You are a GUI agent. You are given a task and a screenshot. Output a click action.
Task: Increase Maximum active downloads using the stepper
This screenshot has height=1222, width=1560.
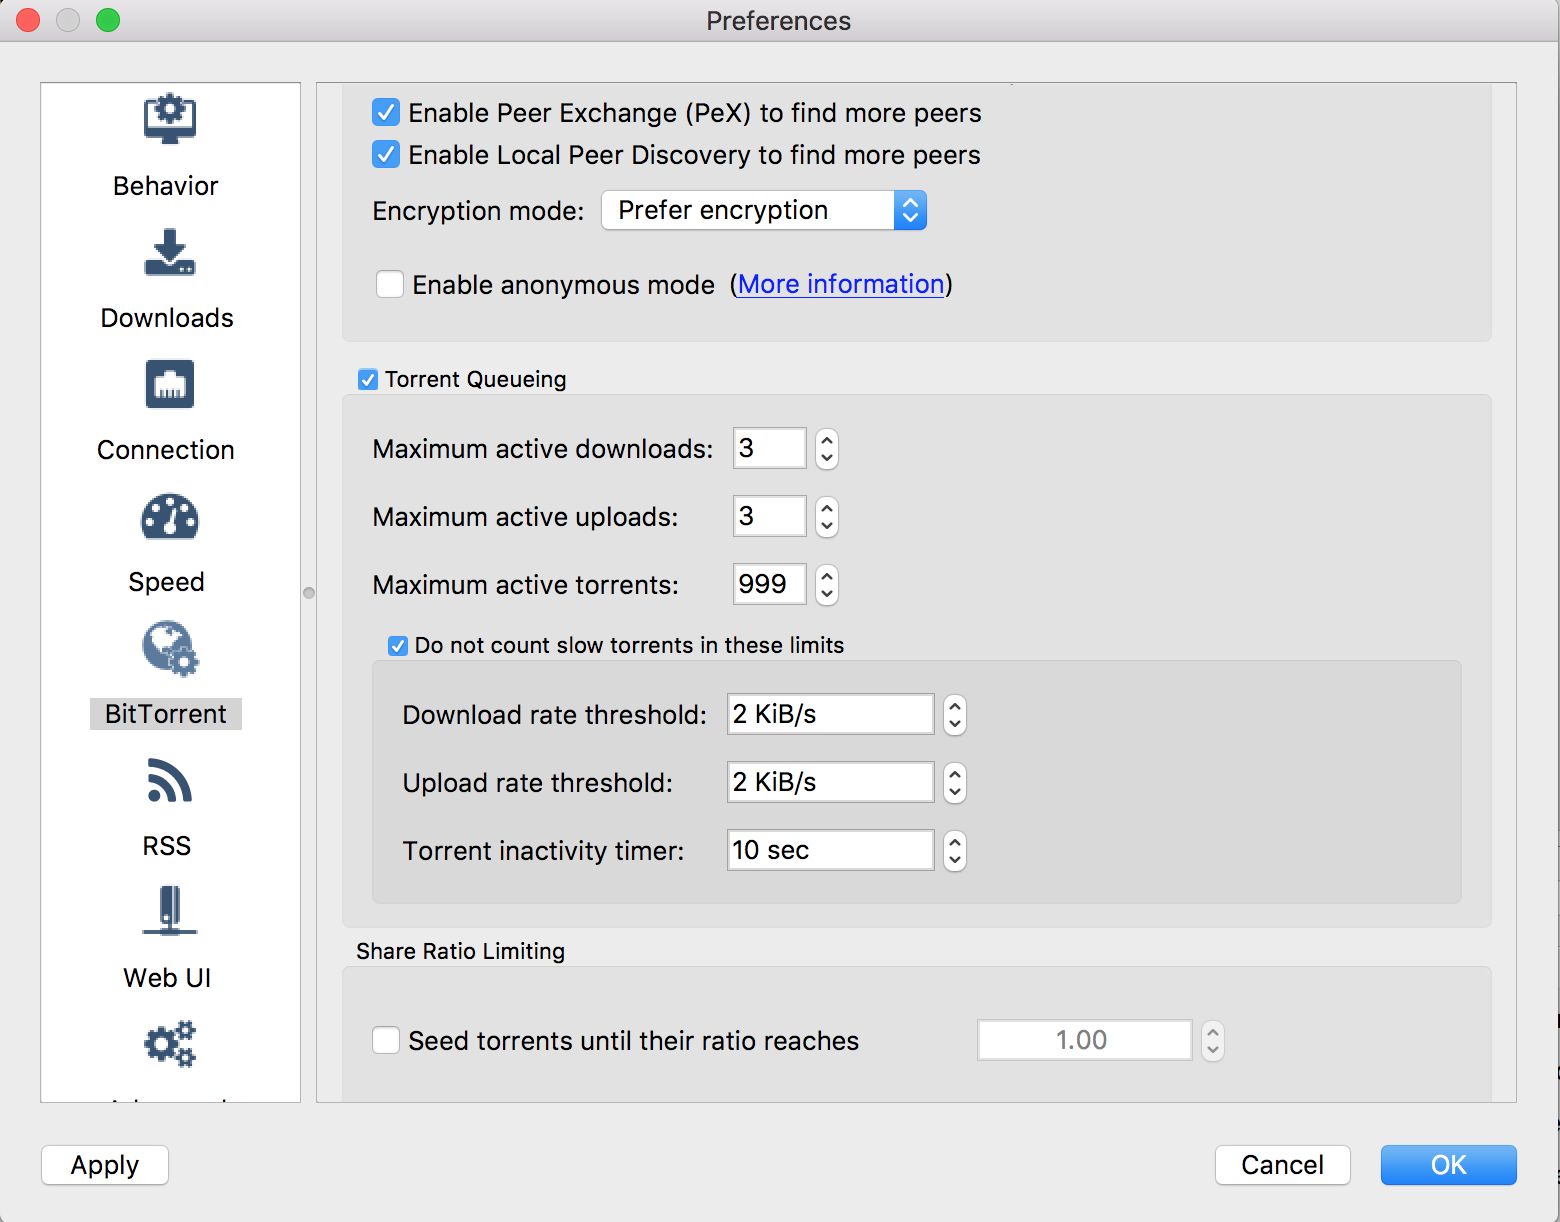click(826, 441)
